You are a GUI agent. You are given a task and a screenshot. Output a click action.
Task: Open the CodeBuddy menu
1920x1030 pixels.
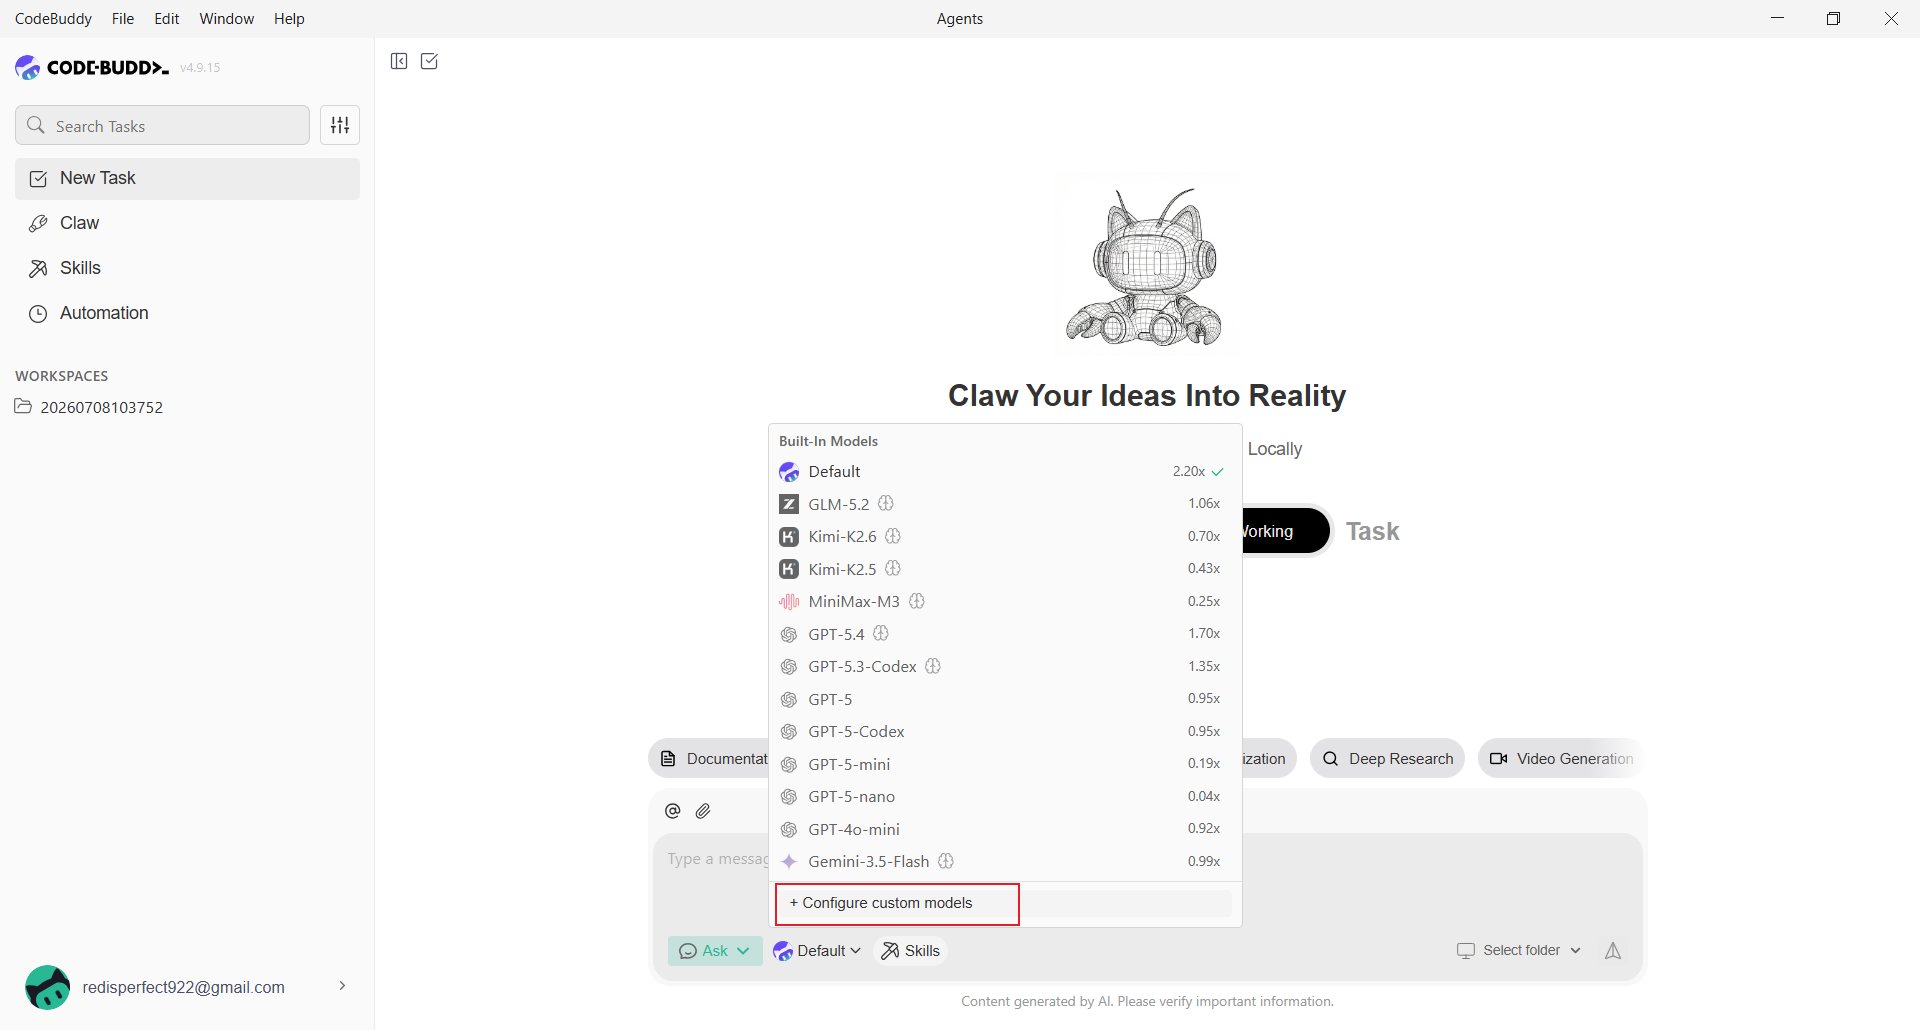53,19
